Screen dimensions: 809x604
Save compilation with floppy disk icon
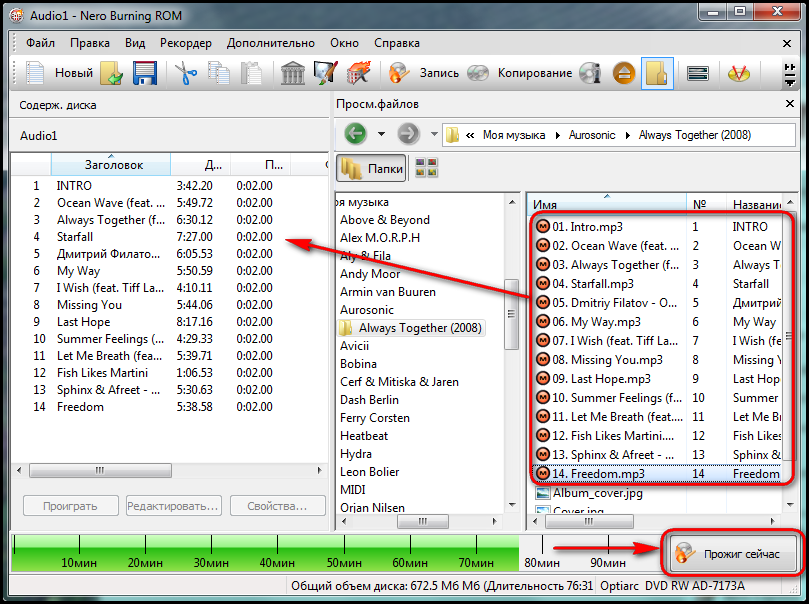pos(145,73)
